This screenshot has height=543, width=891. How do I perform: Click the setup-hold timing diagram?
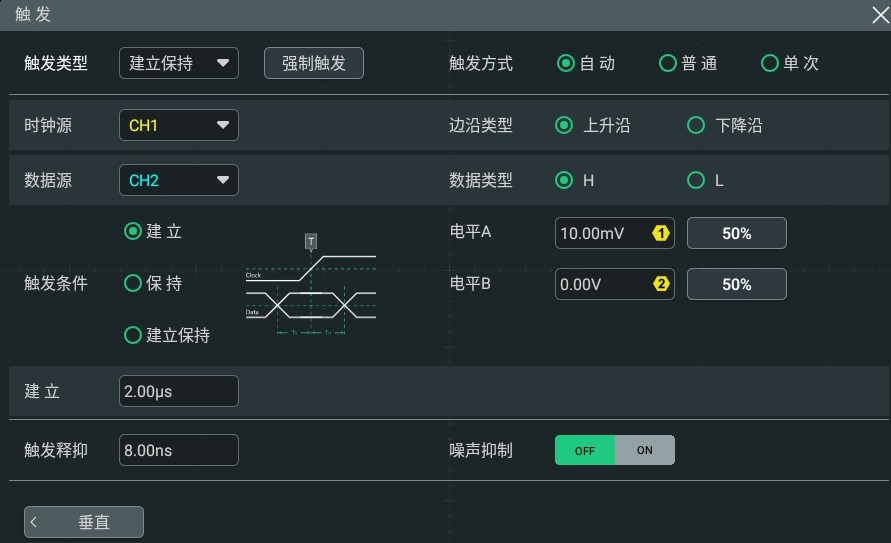click(x=311, y=284)
